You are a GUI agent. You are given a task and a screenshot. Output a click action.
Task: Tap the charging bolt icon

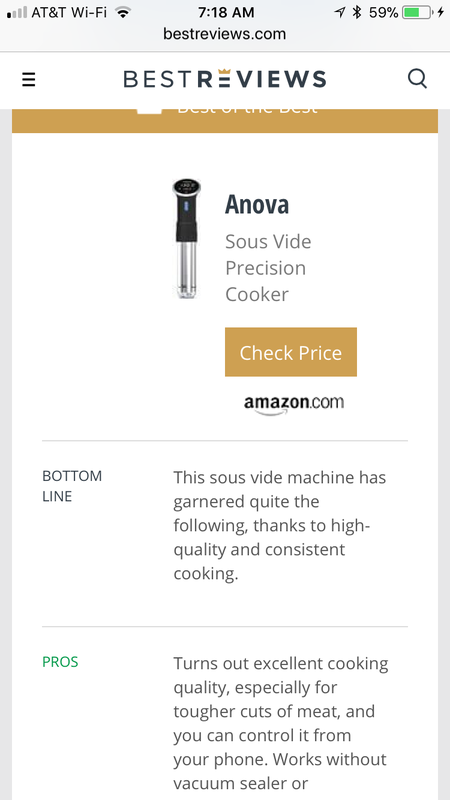pyautogui.click(x=440, y=12)
